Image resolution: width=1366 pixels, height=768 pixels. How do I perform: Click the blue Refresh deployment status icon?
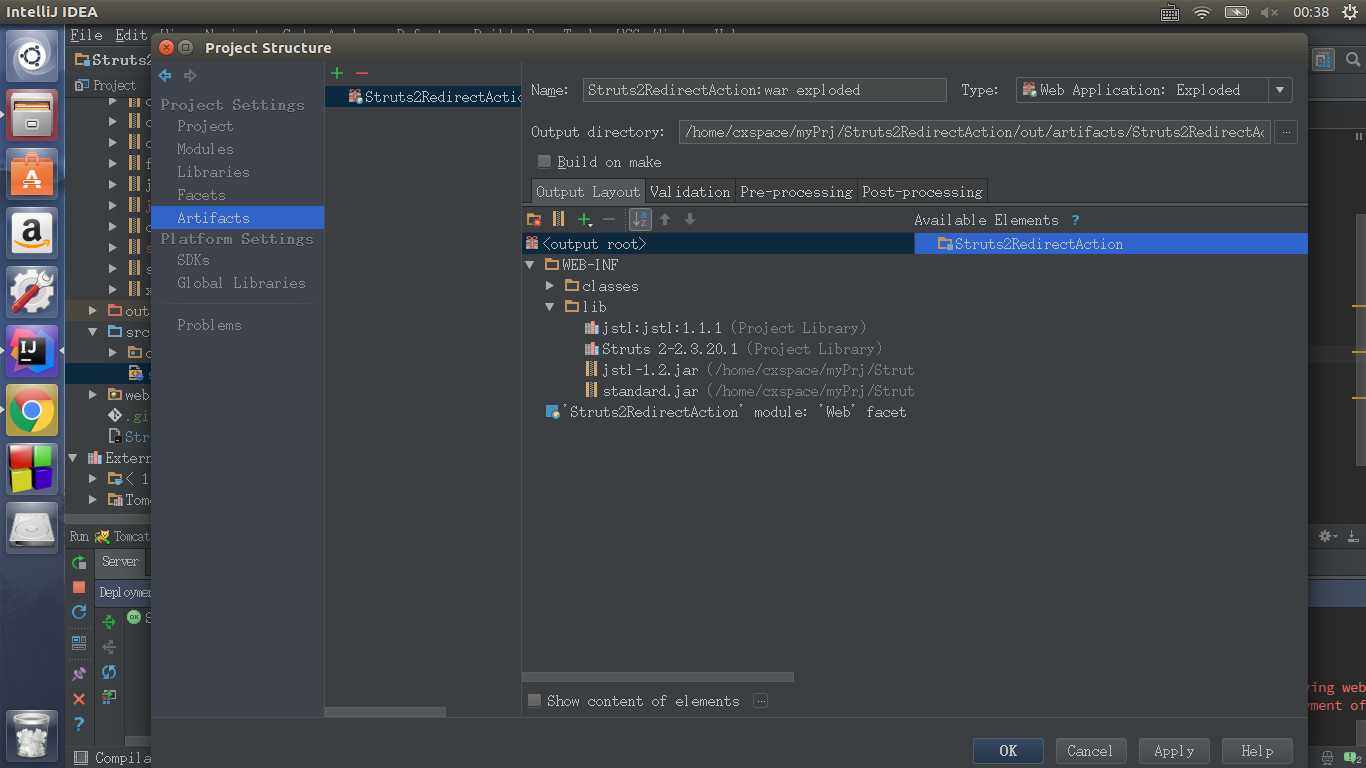pyautogui.click(x=109, y=672)
